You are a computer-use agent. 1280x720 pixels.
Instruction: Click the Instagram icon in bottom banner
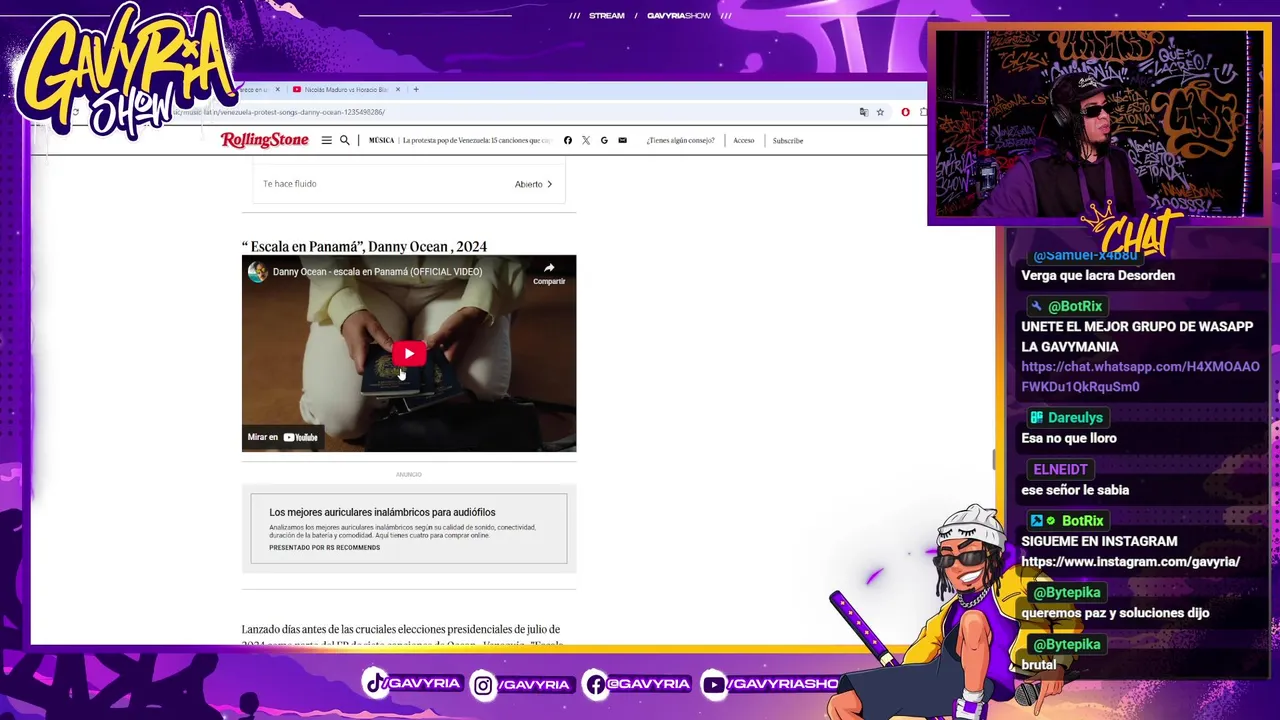click(483, 685)
